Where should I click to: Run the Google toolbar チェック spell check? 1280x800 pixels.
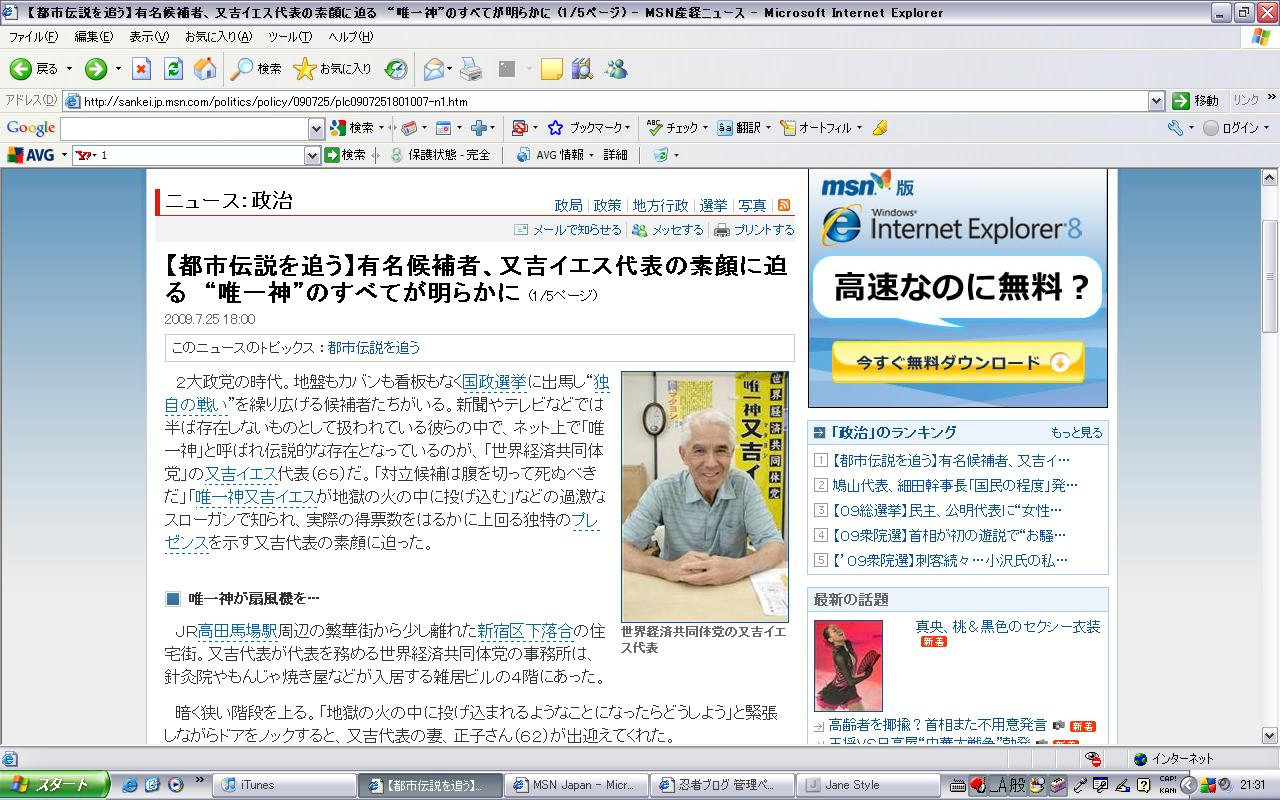(672, 128)
